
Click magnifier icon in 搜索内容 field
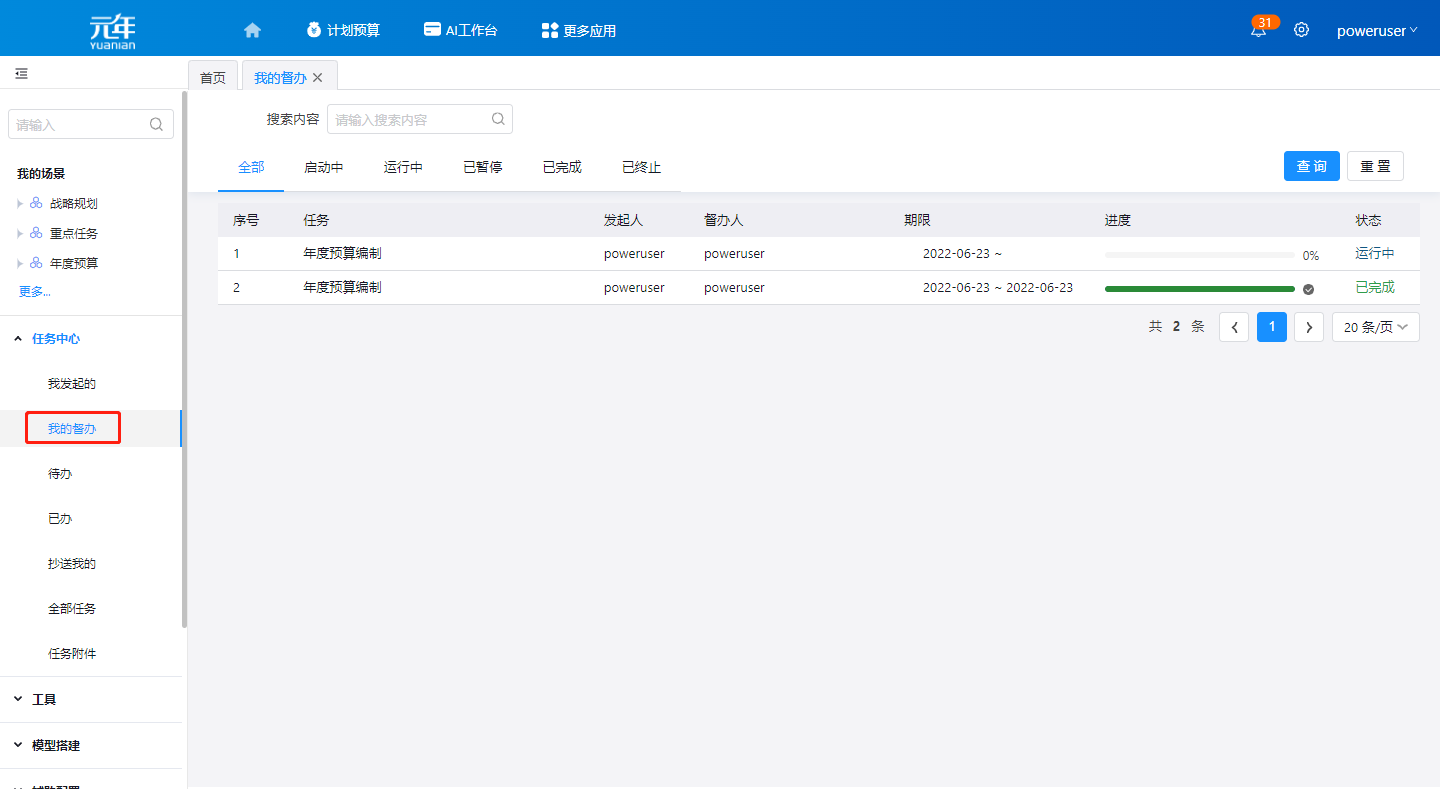(x=498, y=119)
